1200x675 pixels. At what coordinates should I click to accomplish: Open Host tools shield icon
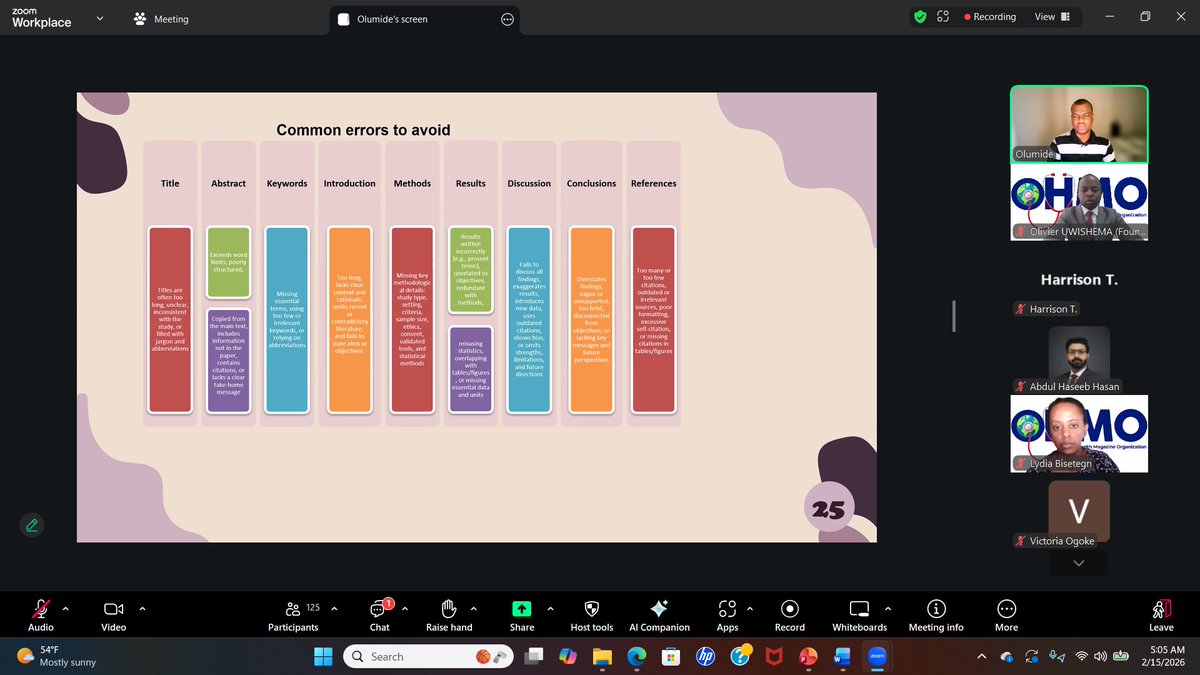(591, 615)
